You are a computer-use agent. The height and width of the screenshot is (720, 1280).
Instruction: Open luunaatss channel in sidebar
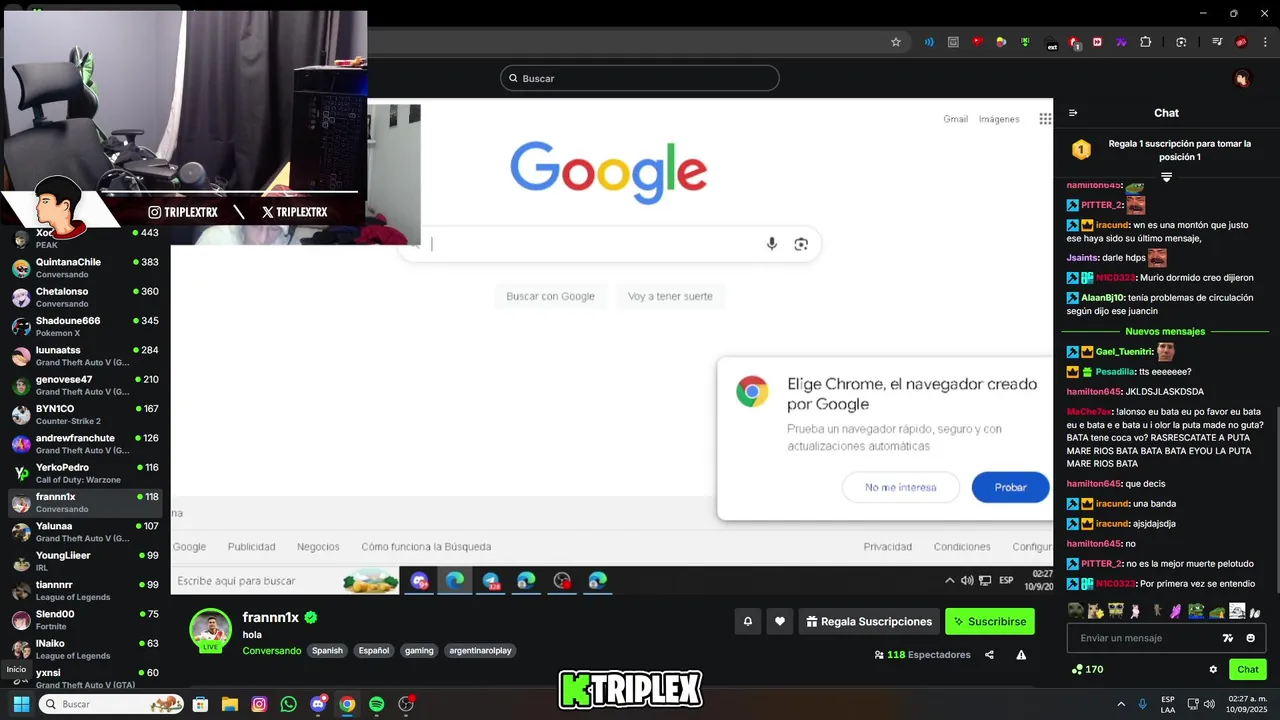click(85, 356)
